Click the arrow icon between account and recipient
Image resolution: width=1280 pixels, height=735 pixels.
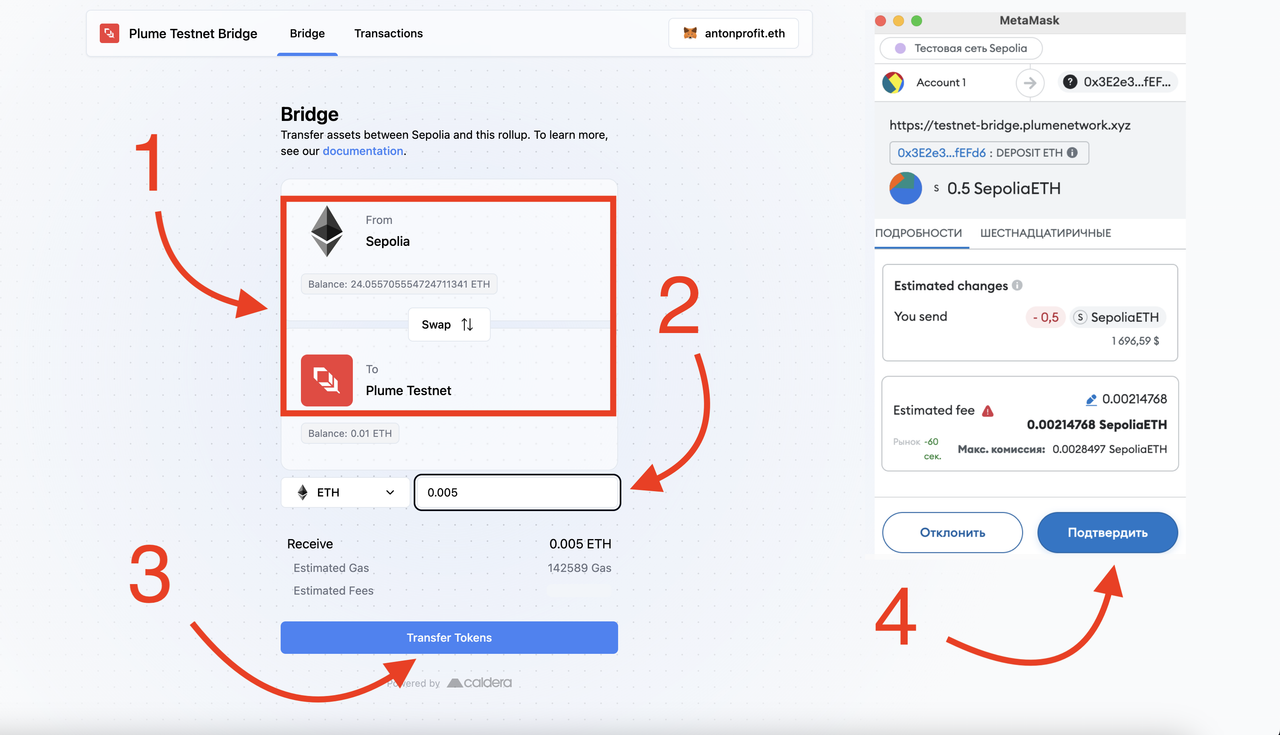[1030, 83]
